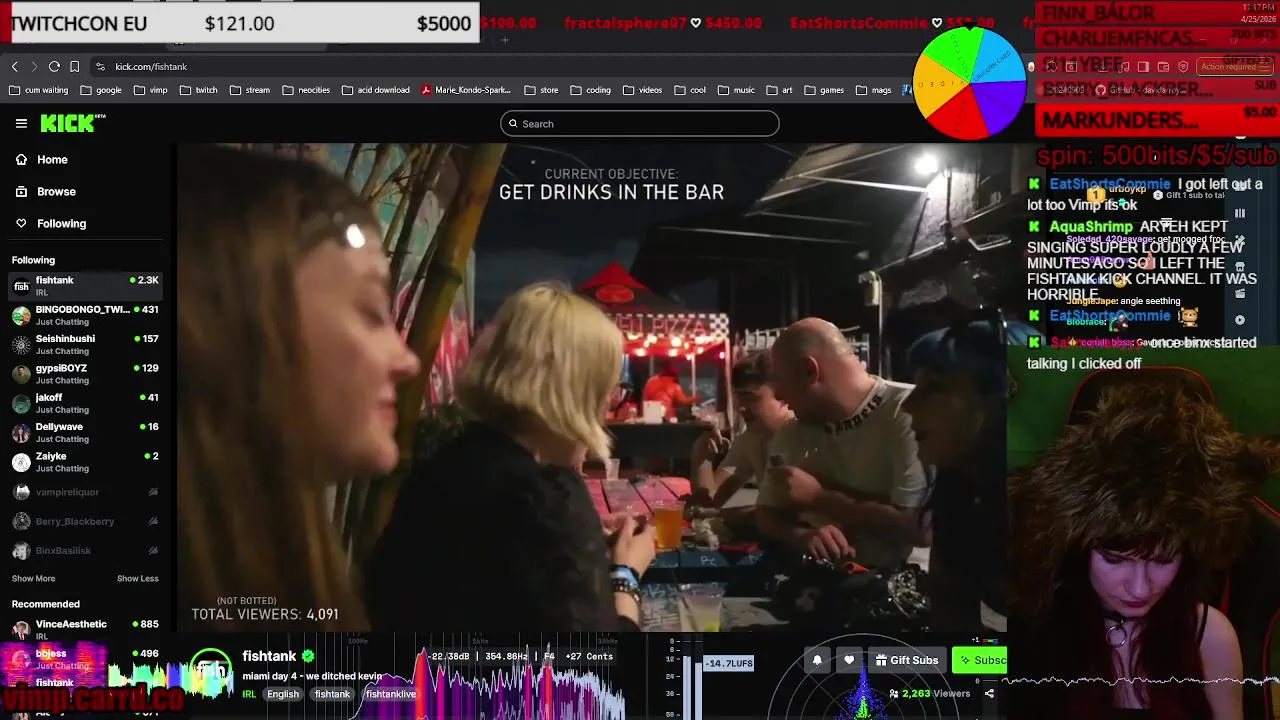
Task: Open the 'store' bookmark folder
Action: coord(541,90)
